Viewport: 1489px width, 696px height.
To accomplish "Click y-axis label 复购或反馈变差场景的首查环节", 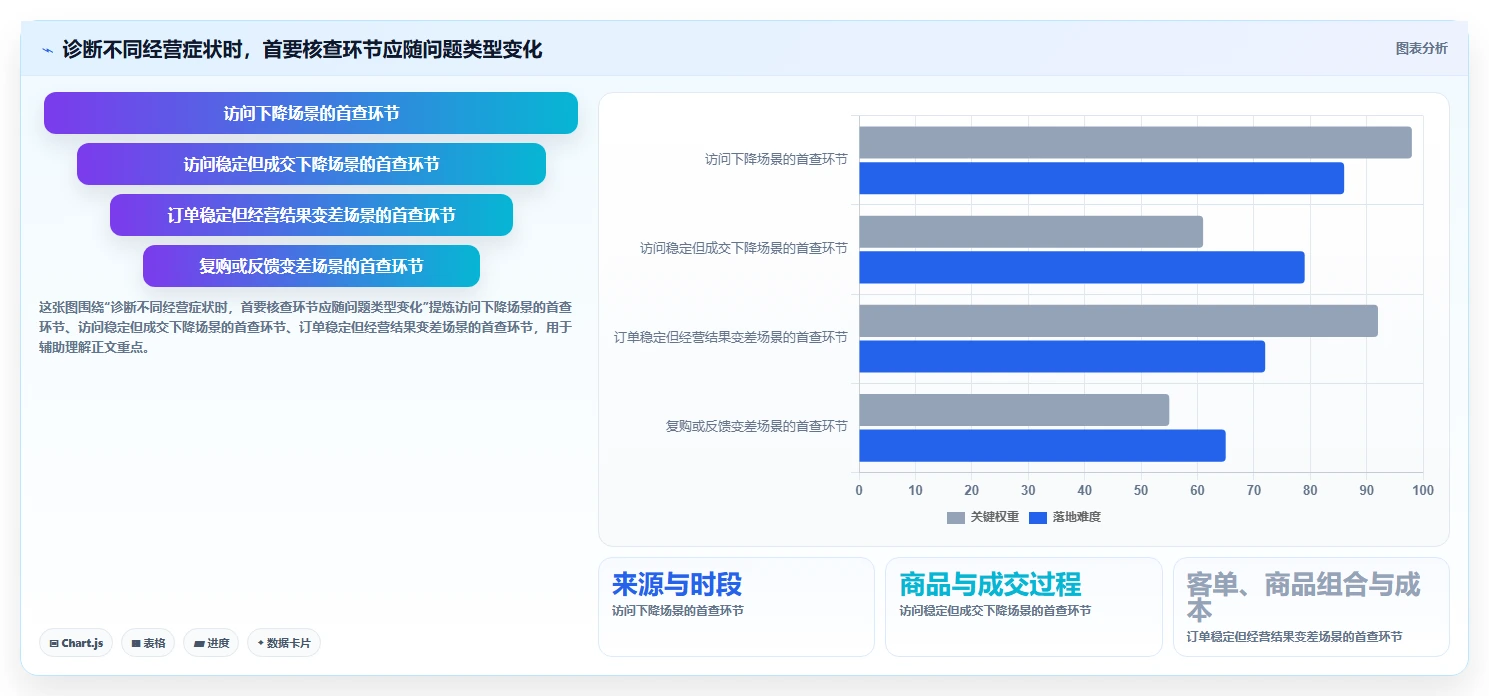I will pos(757,427).
